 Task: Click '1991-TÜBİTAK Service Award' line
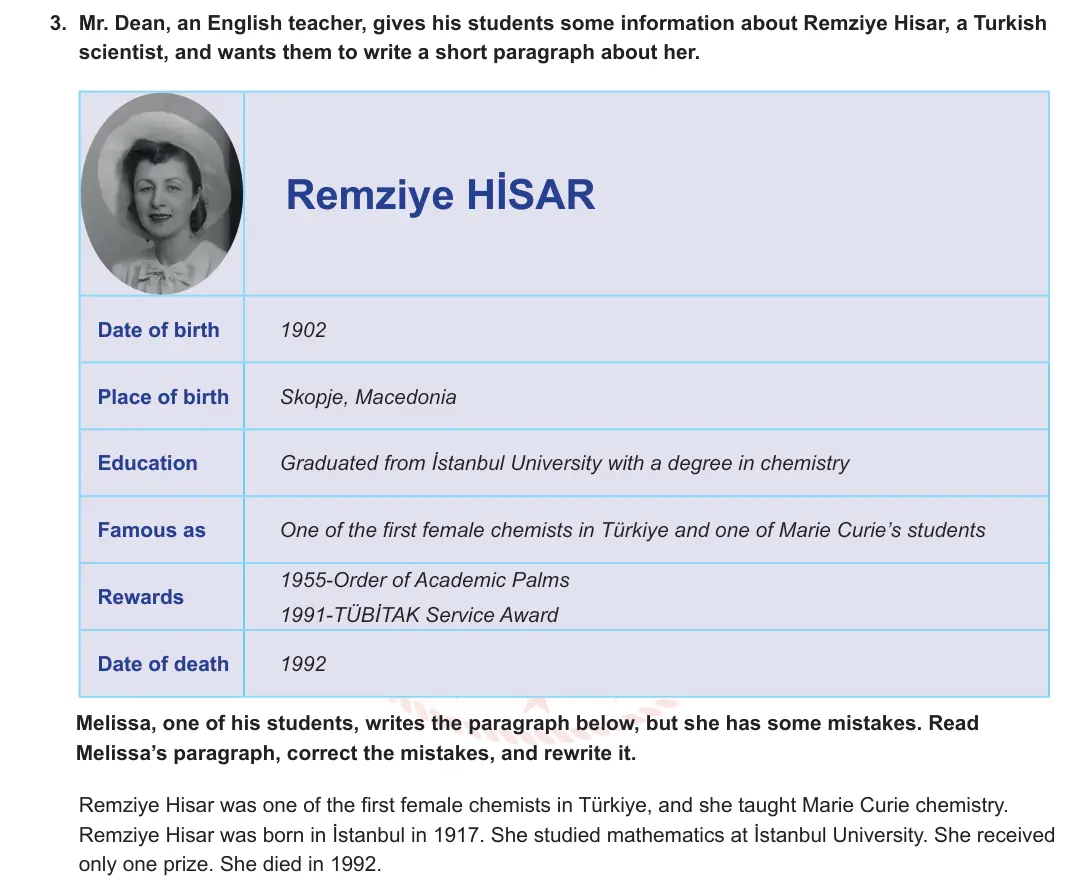click(x=419, y=614)
